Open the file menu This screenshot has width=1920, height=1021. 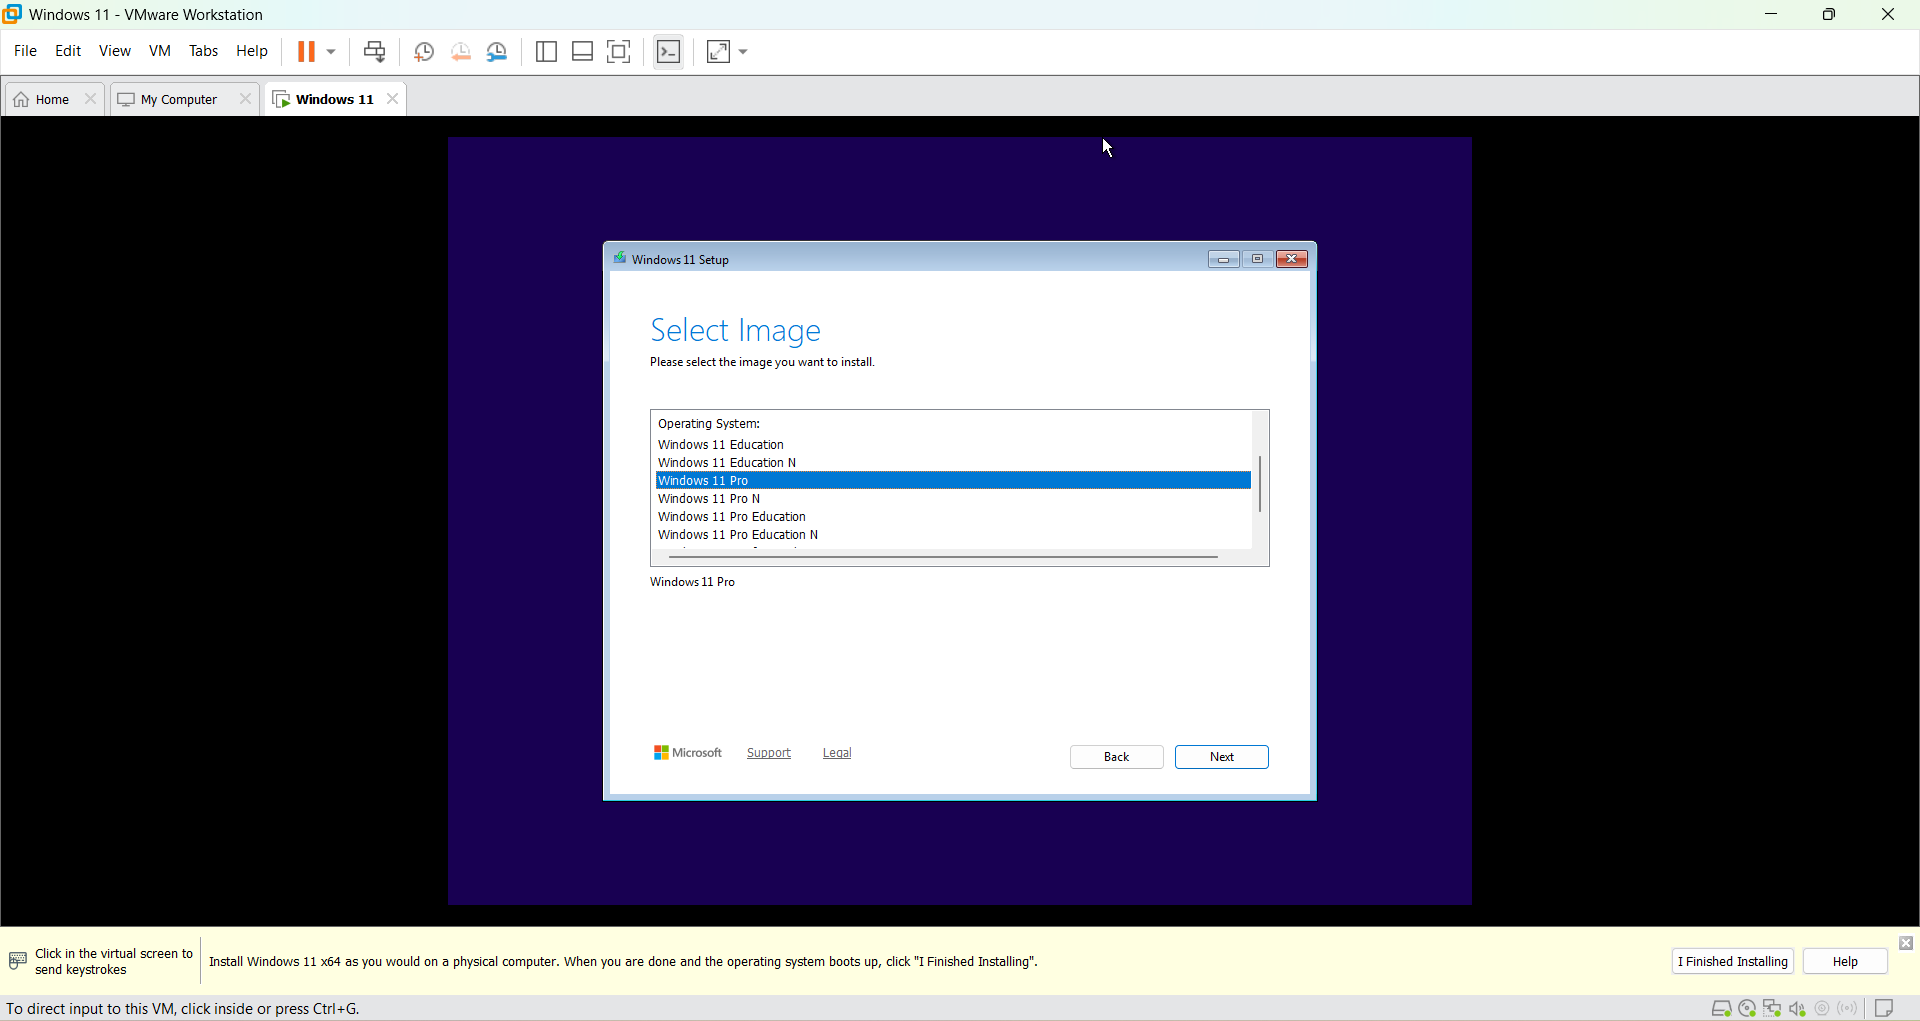(x=25, y=51)
